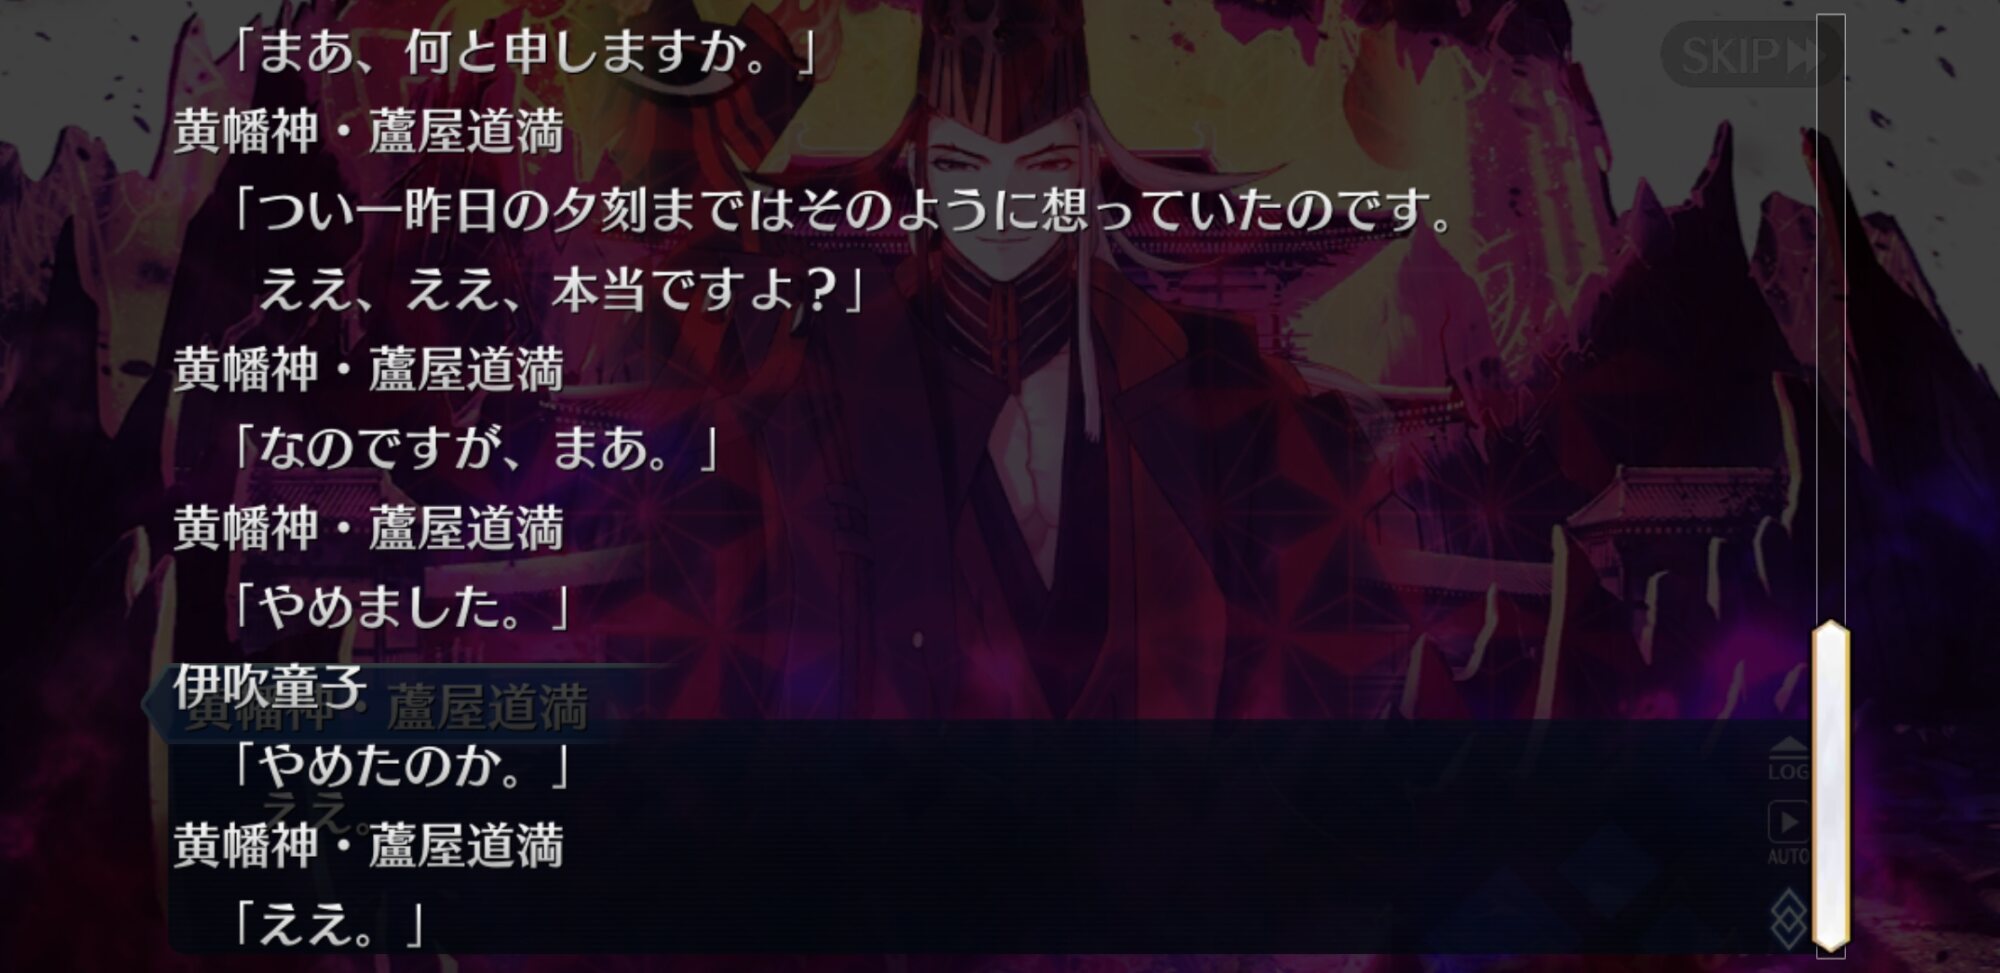Click the white scrollbar thumb
Screen dimensions: 2000x973
pos(1831,786)
